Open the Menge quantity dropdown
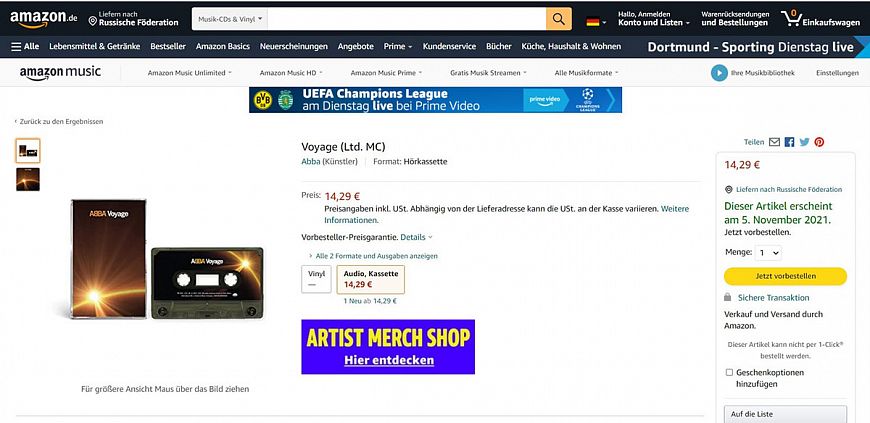Screen dimensions: 870x423 (768, 253)
